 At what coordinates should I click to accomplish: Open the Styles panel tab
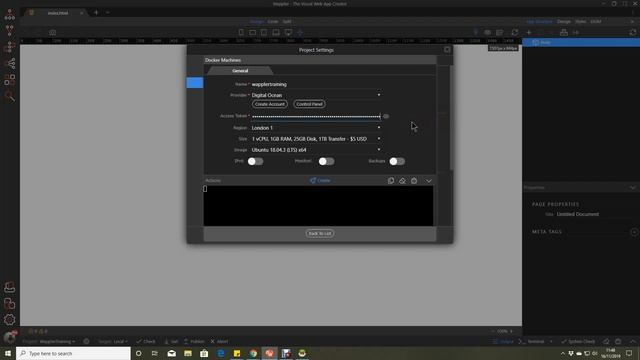(x=581, y=21)
